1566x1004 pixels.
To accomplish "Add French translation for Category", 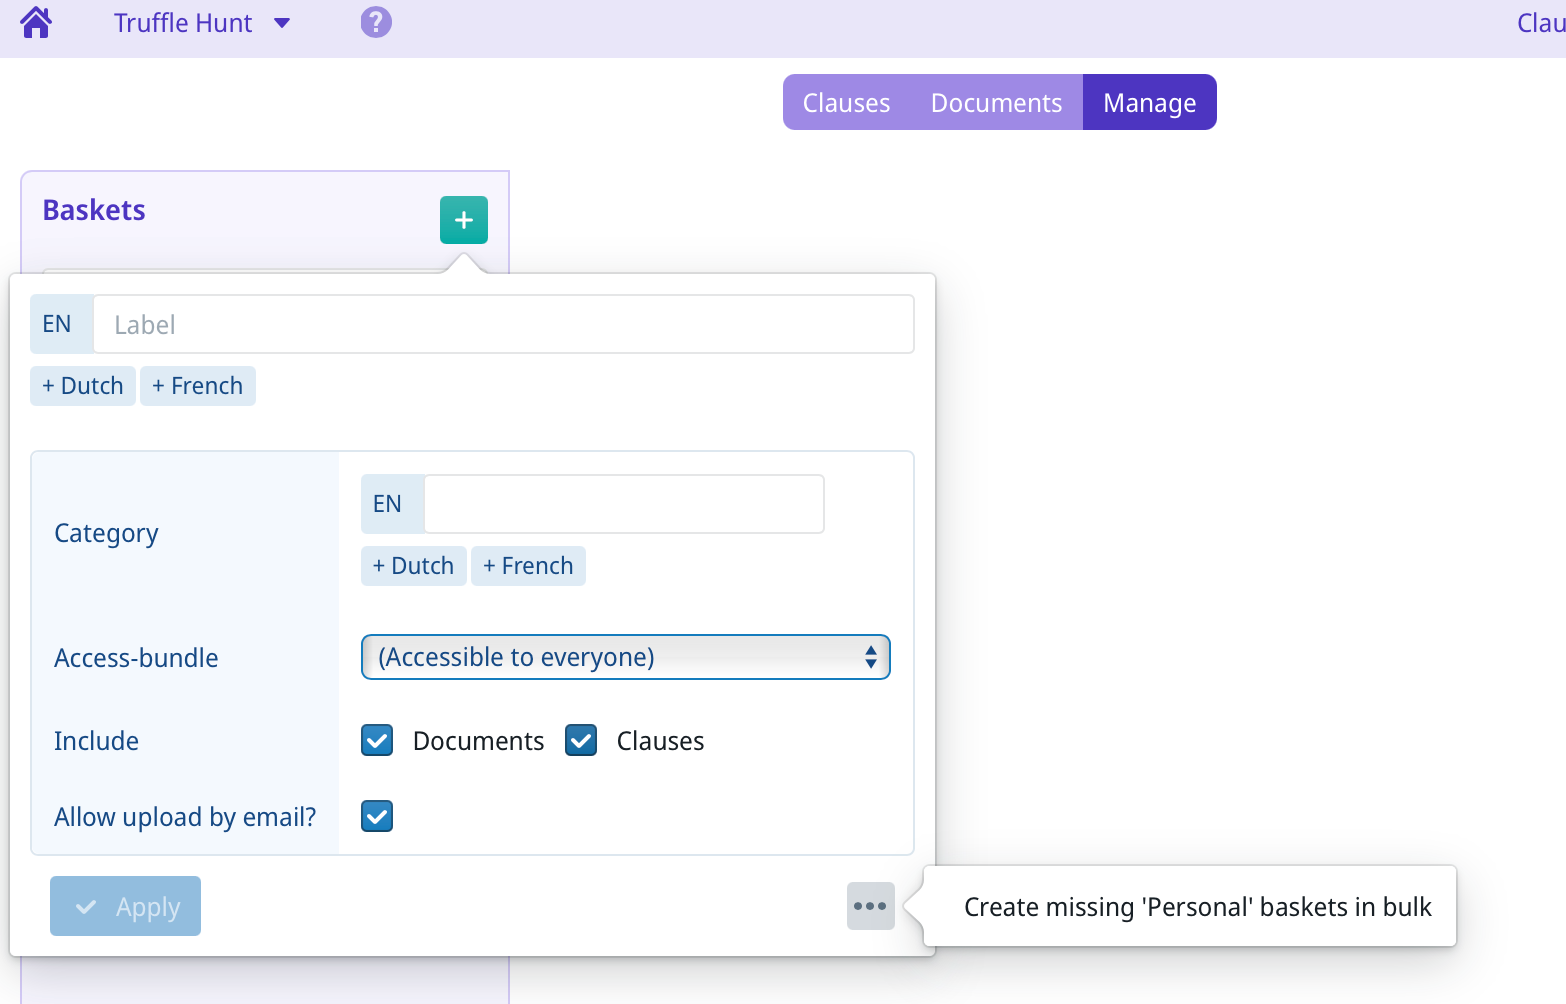I will coord(528,566).
